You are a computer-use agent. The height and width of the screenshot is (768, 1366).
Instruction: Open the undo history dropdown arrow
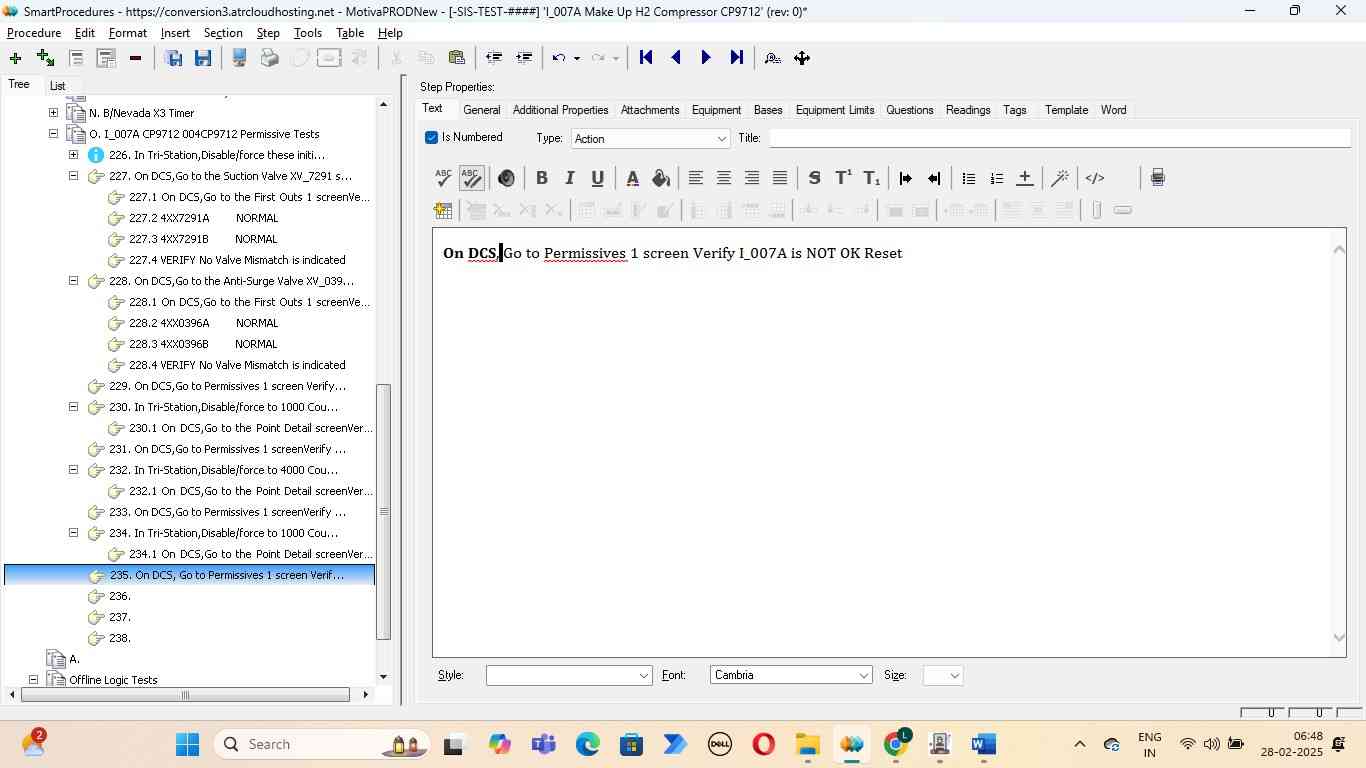pyautogui.click(x=577, y=58)
